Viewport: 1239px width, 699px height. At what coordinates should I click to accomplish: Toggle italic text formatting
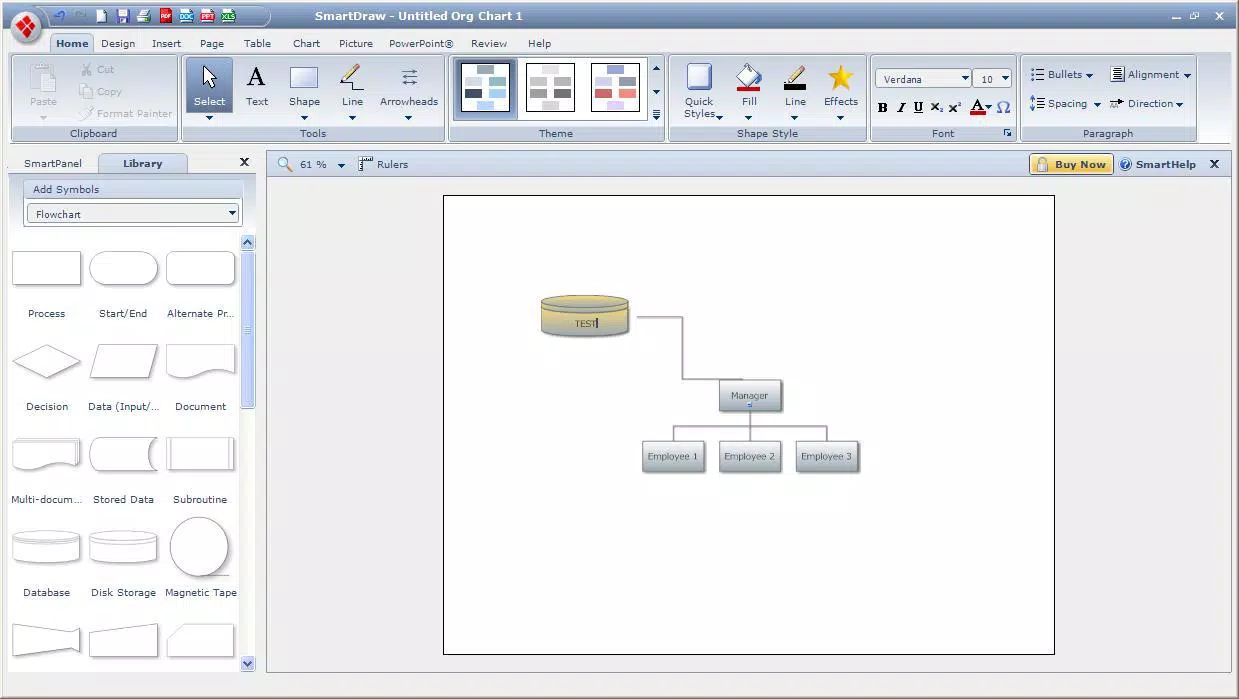coord(900,107)
